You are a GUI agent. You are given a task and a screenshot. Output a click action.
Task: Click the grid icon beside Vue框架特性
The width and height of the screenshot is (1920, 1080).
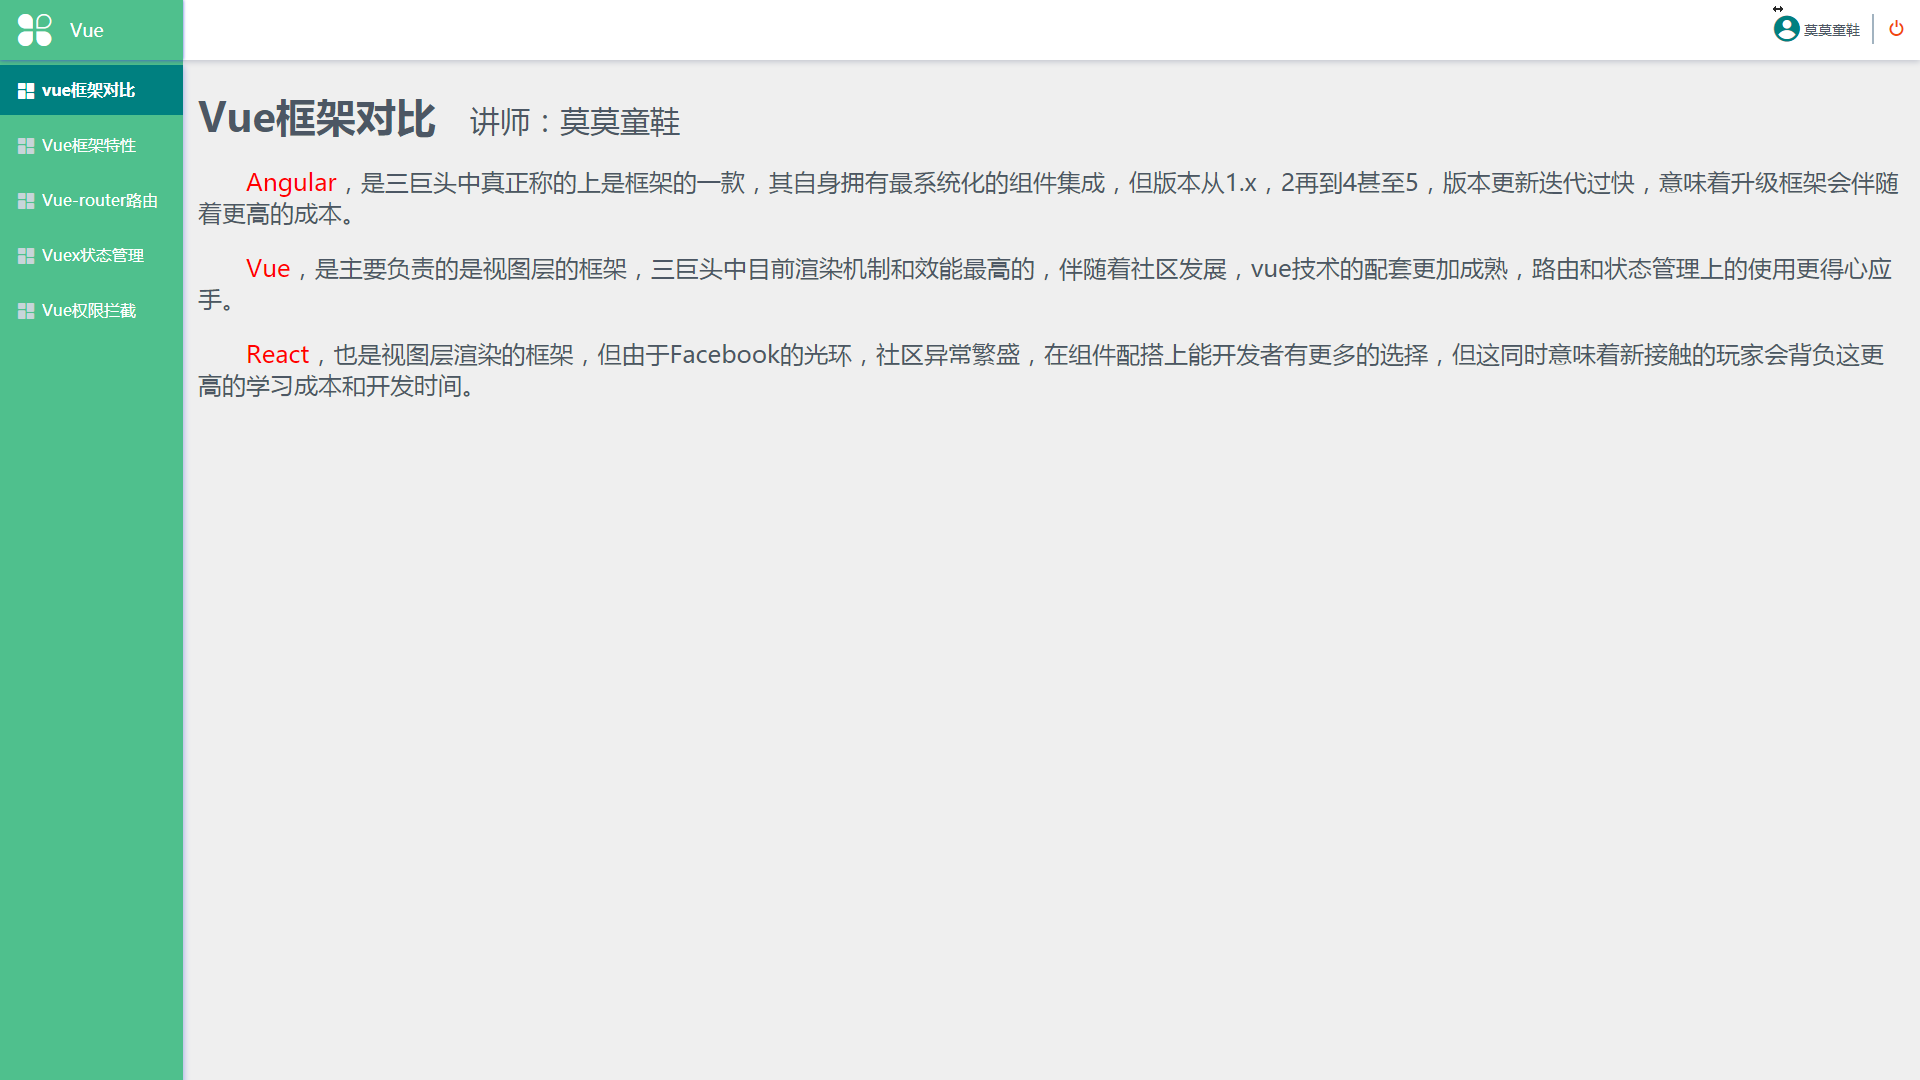point(26,145)
